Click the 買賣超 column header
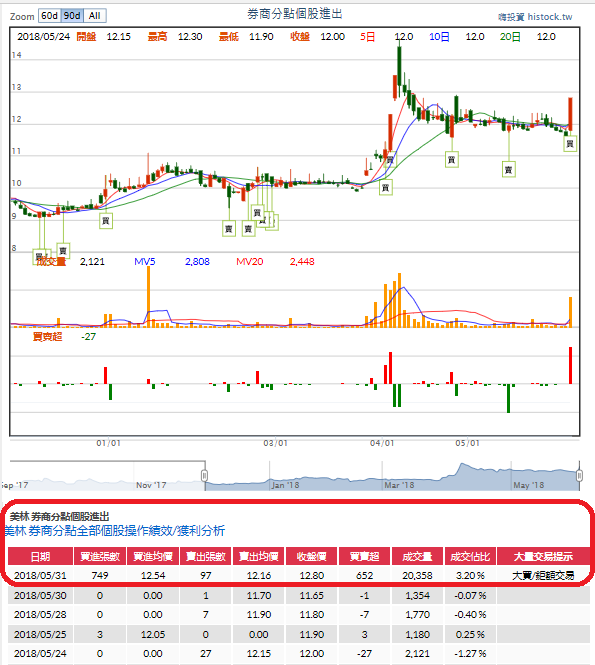The height and width of the screenshot is (665, 595). [x=365, y=556]
